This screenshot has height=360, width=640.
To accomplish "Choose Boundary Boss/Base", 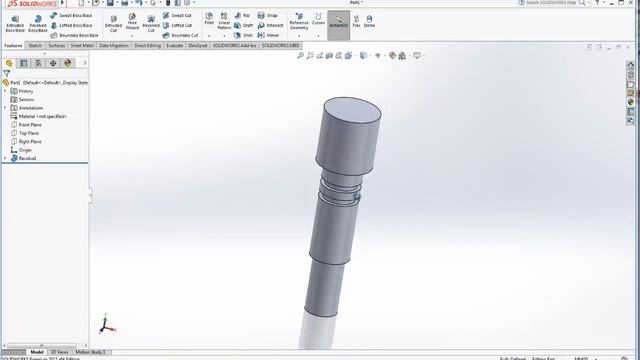I will point(74,36).
